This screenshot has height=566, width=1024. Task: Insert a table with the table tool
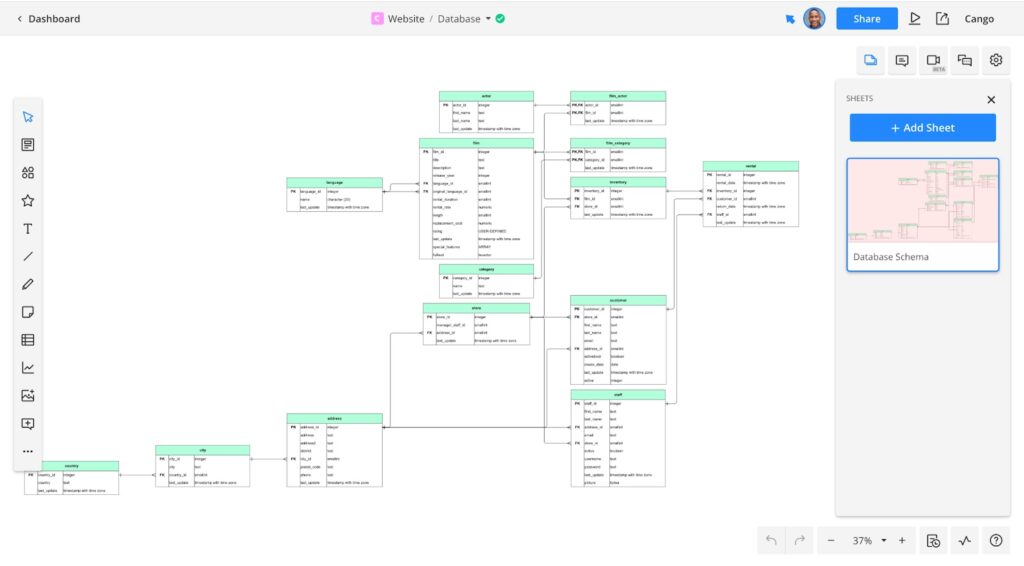pos(28,340)
